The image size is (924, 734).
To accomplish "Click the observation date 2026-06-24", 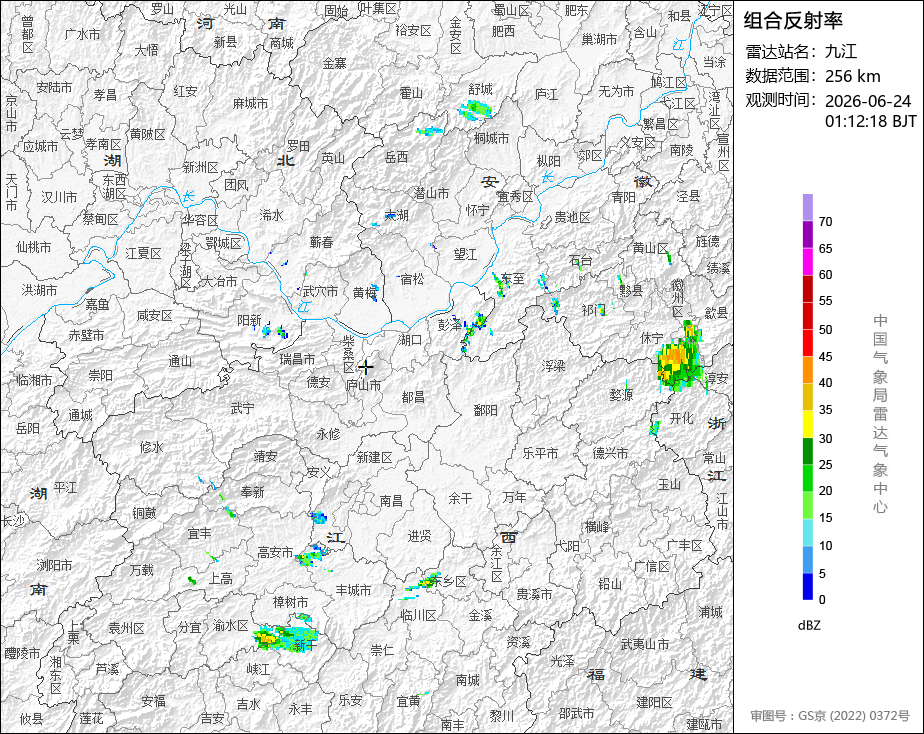I will point(868,101).
